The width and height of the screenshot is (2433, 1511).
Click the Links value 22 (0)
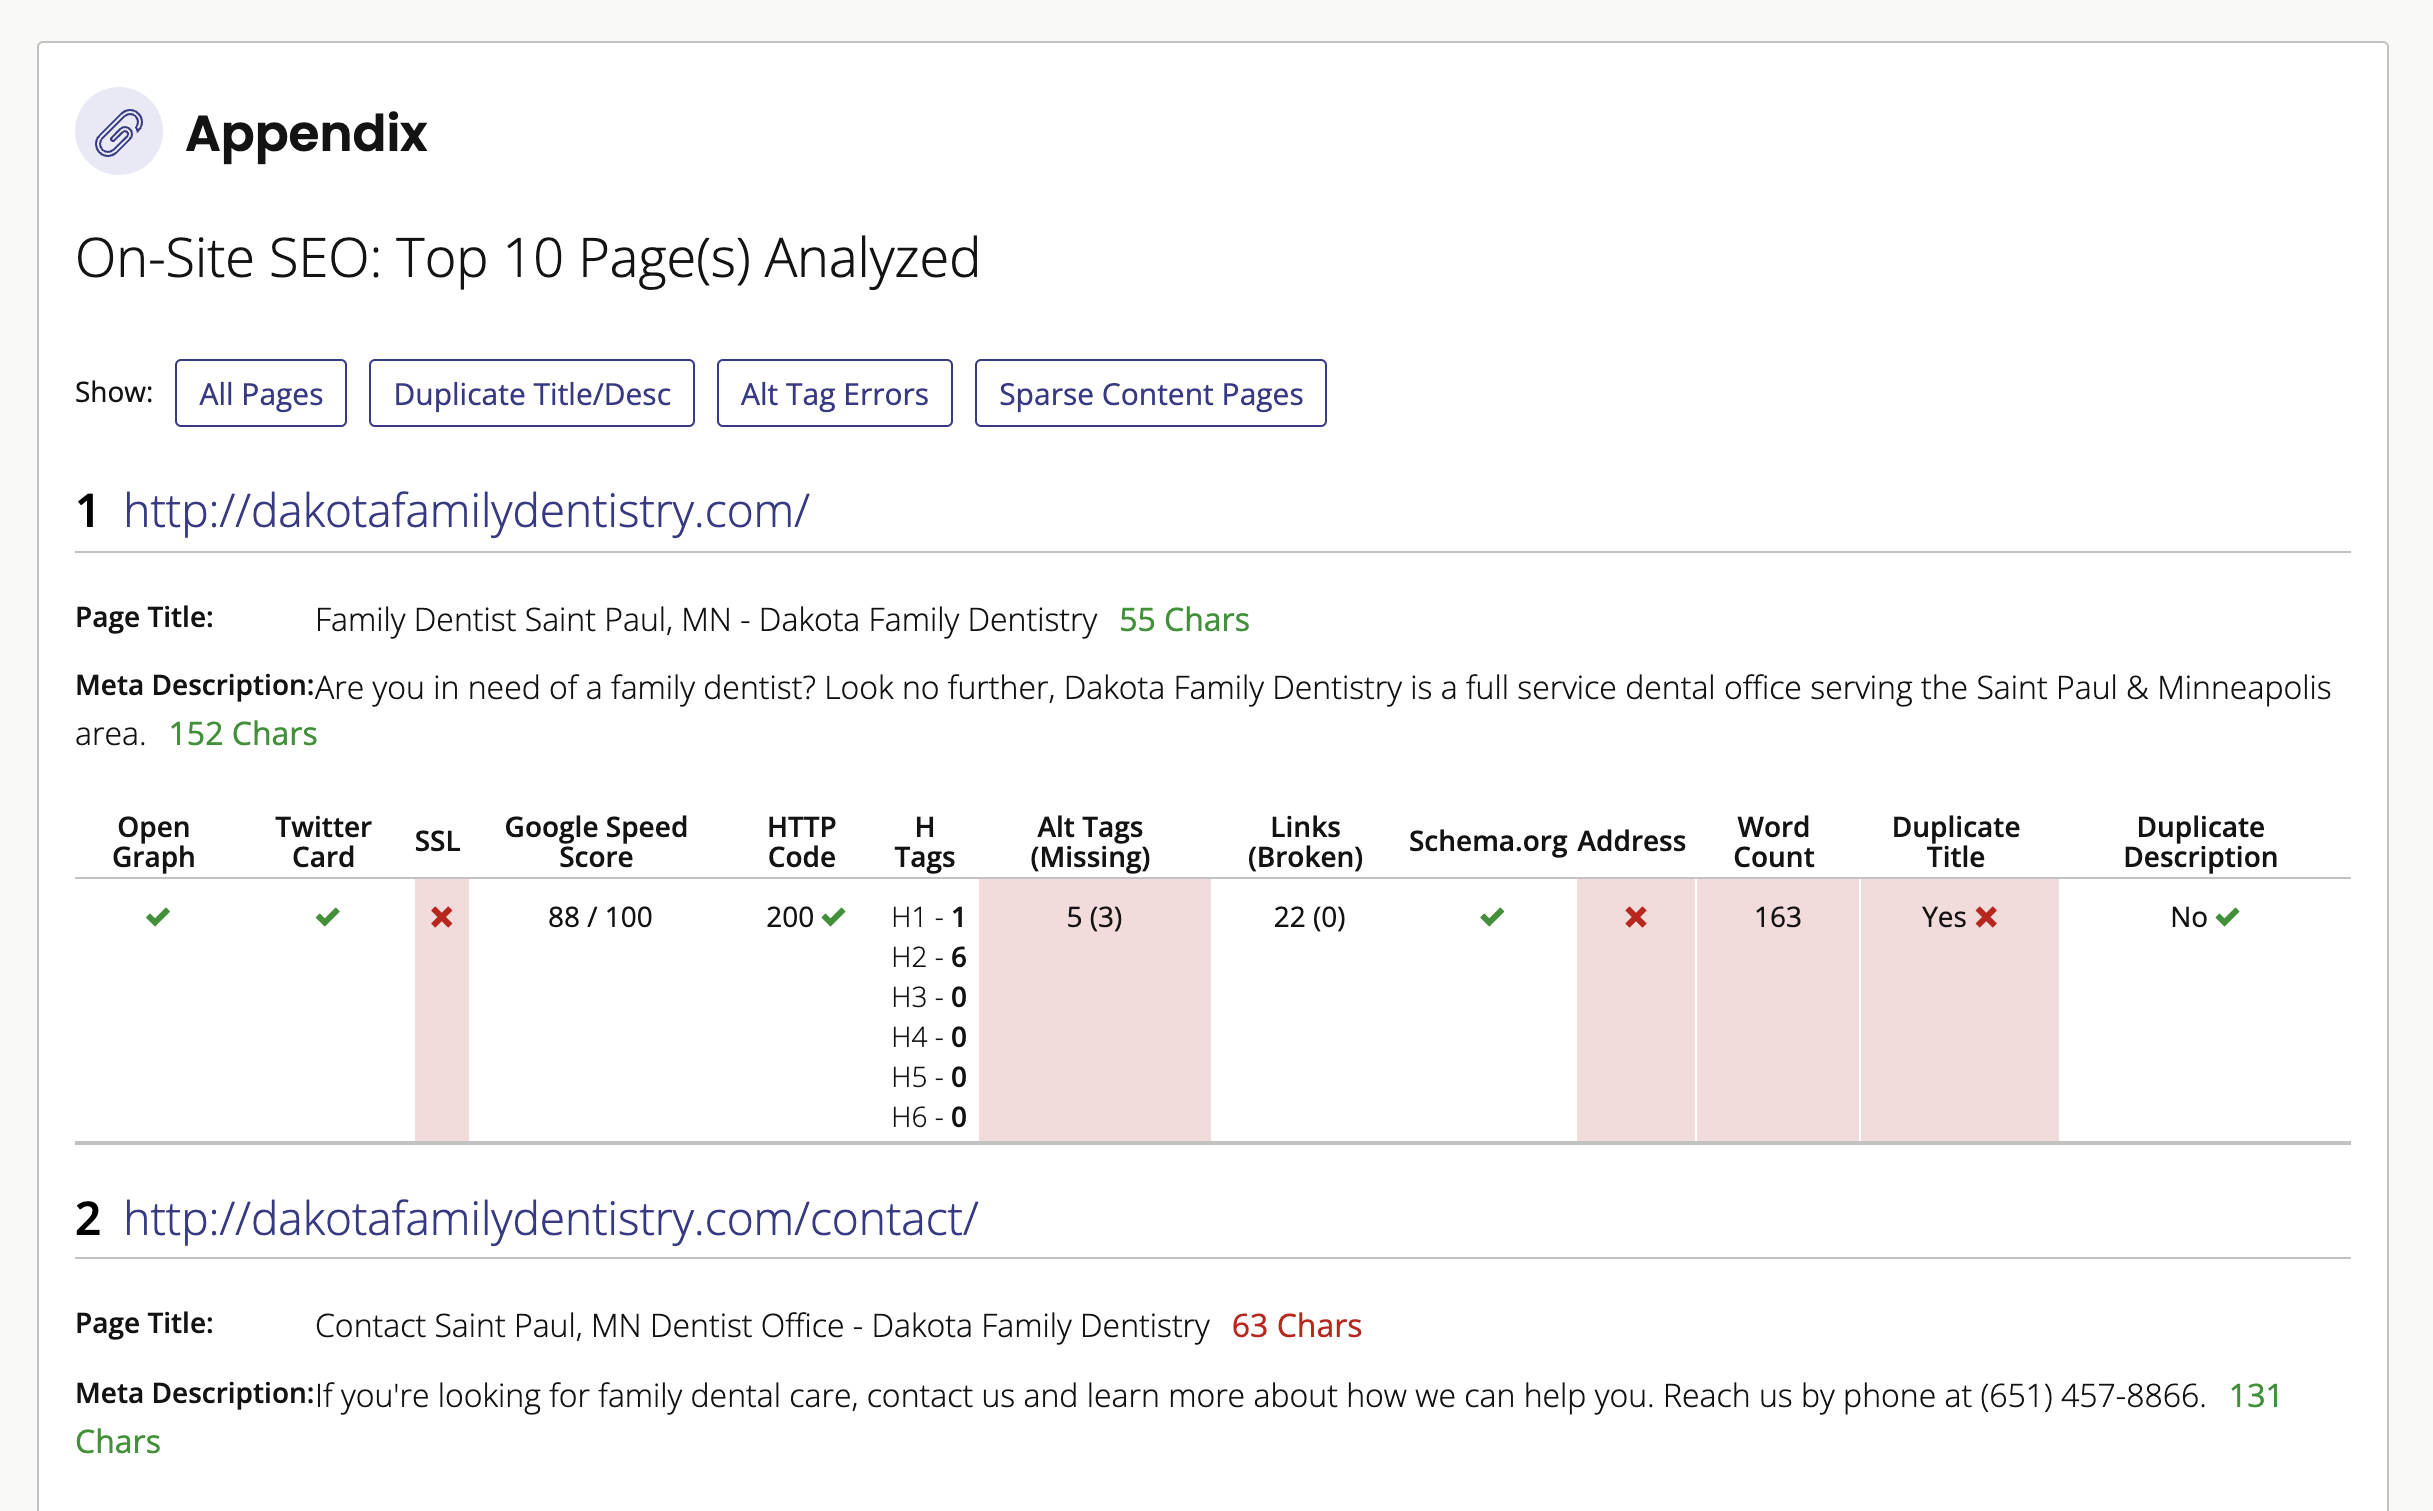(x=1309, y=917)
